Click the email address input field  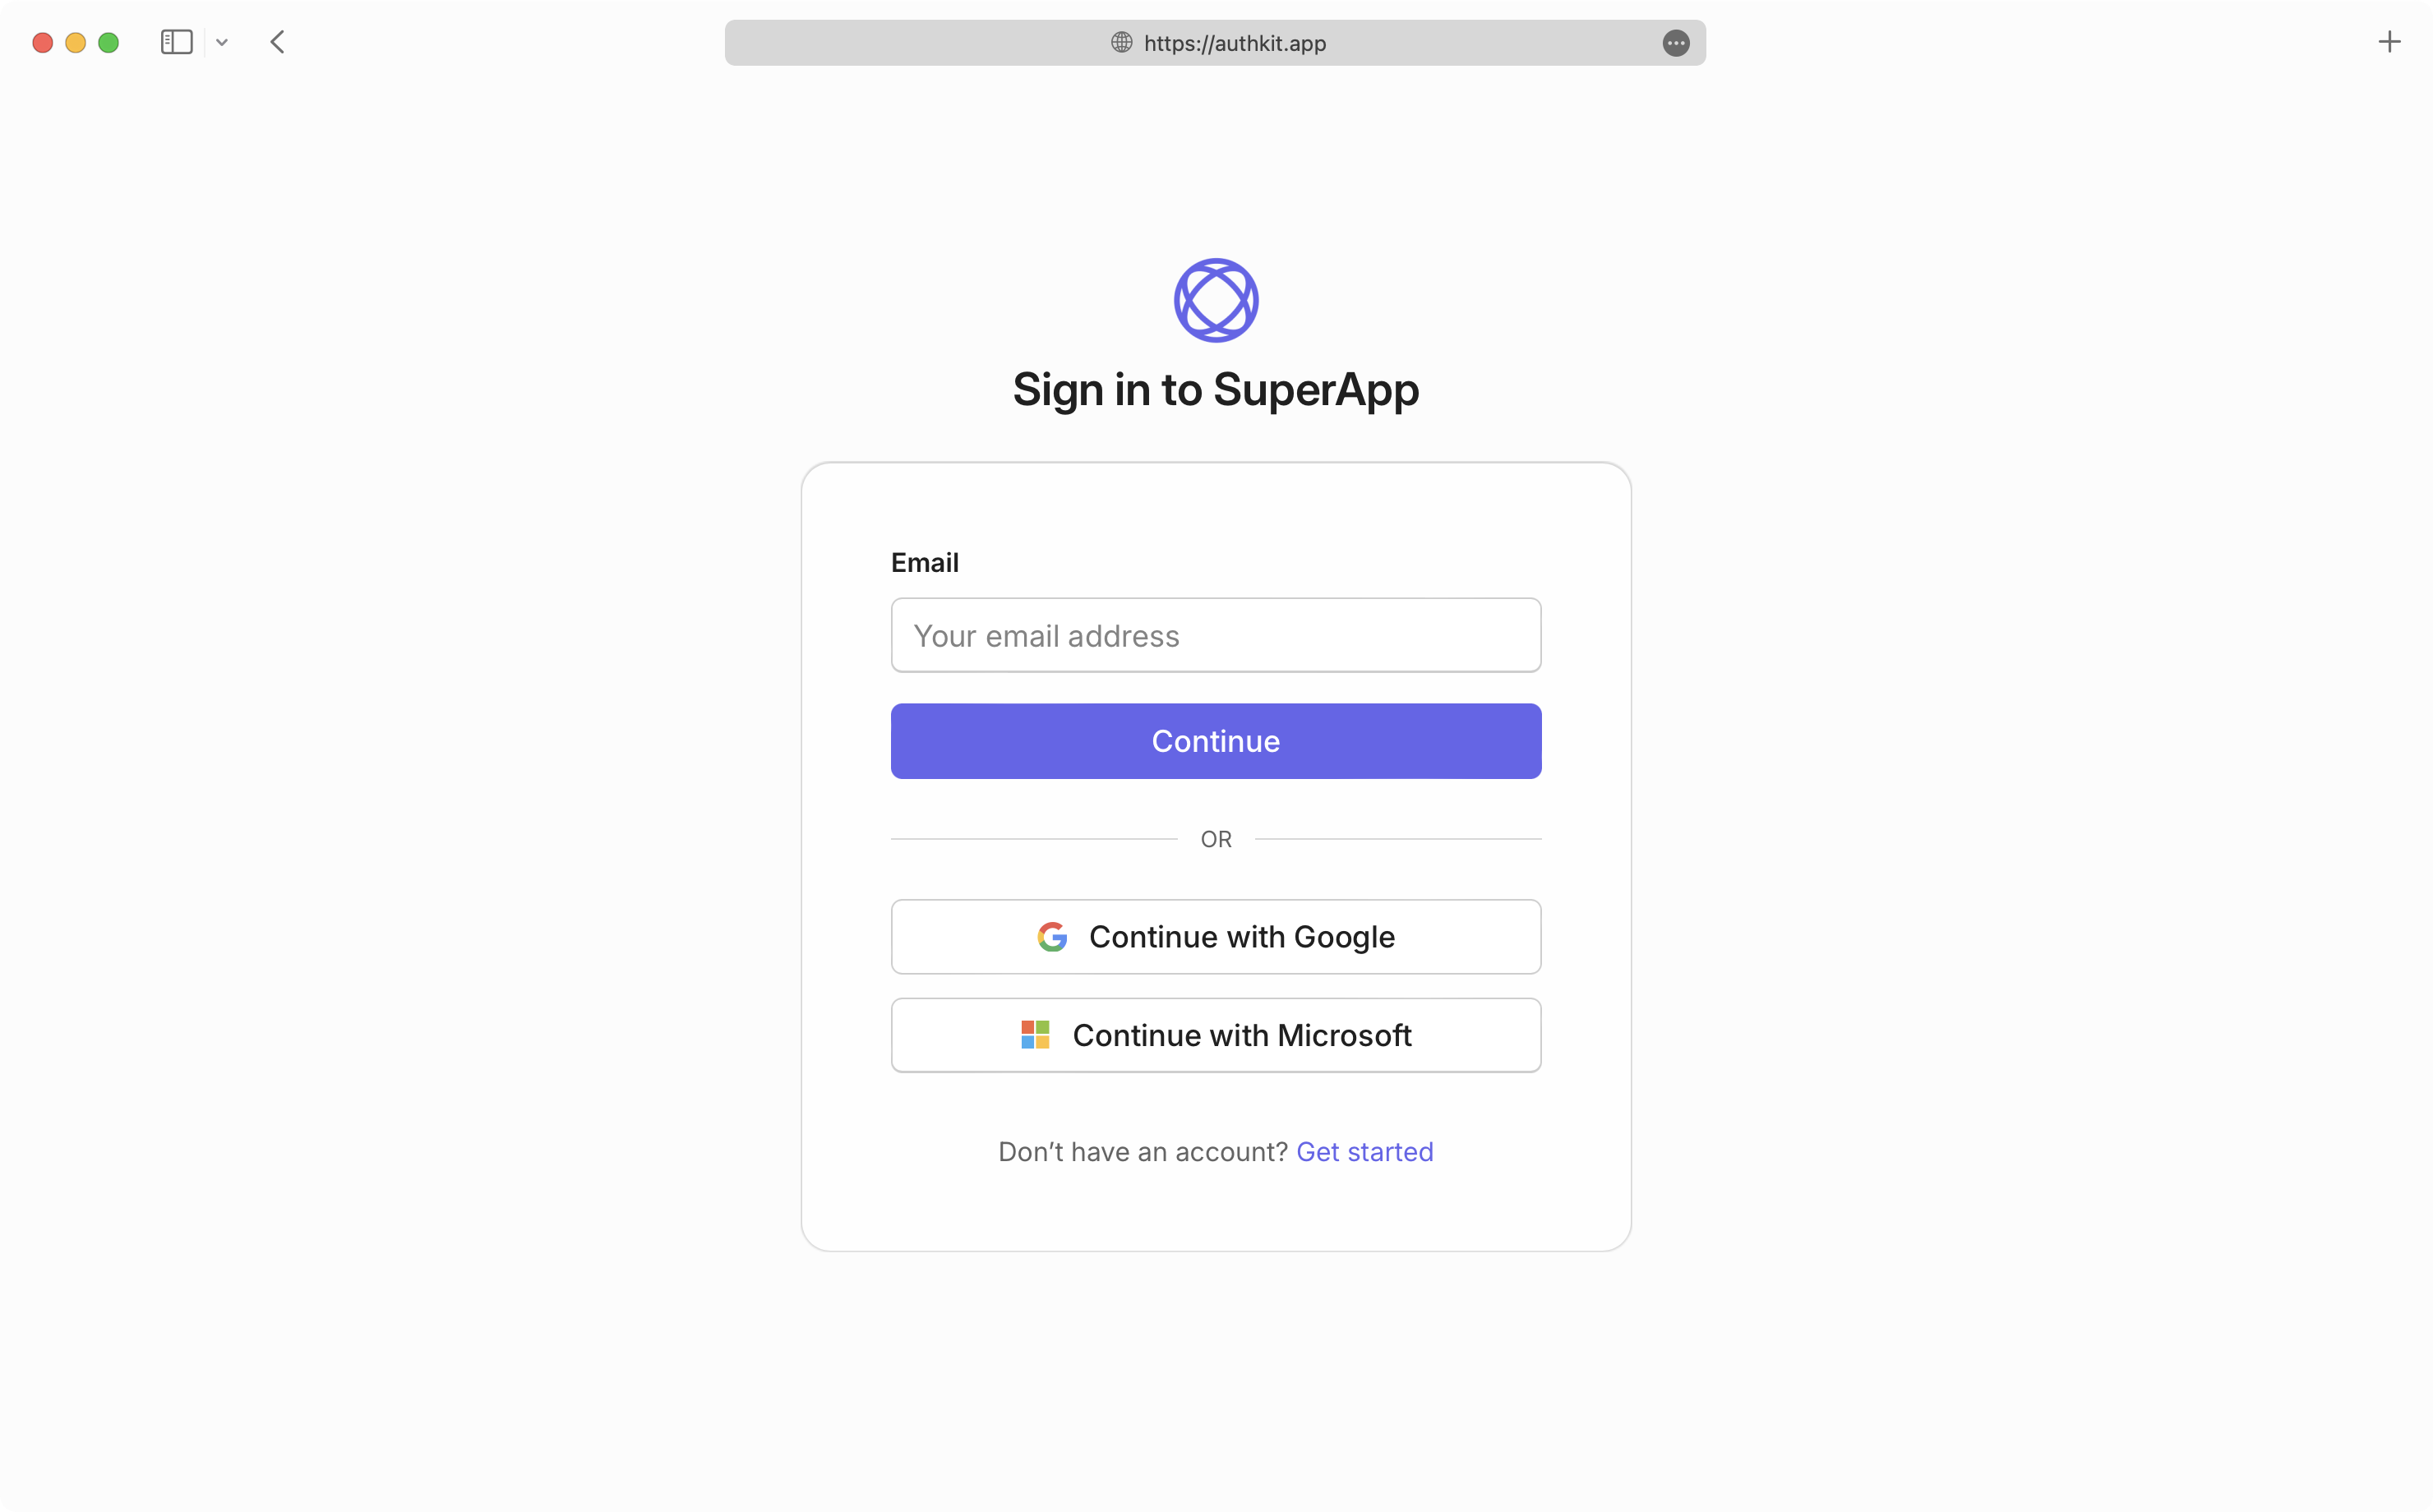coord(1216,634)
